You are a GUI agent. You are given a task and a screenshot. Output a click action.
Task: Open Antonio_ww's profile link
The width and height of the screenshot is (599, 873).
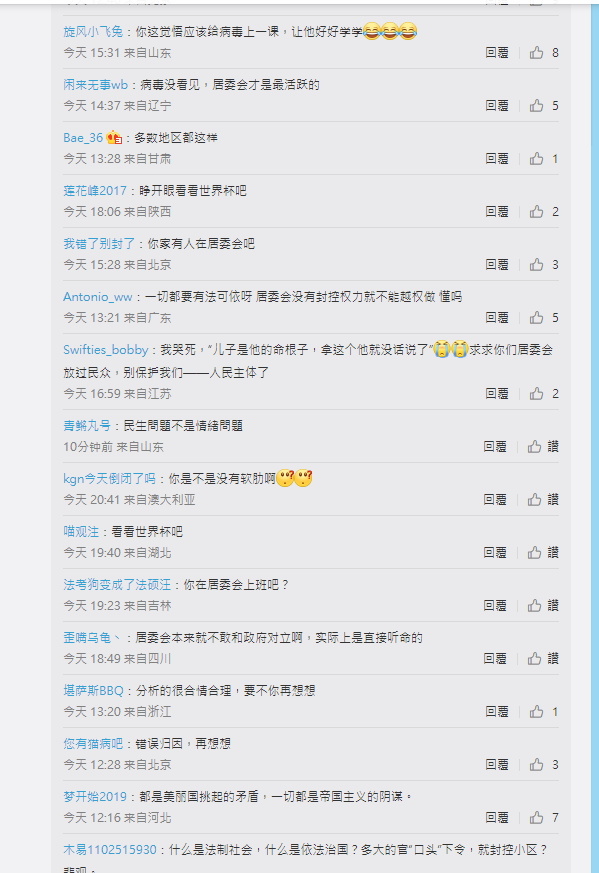(97, 297)
